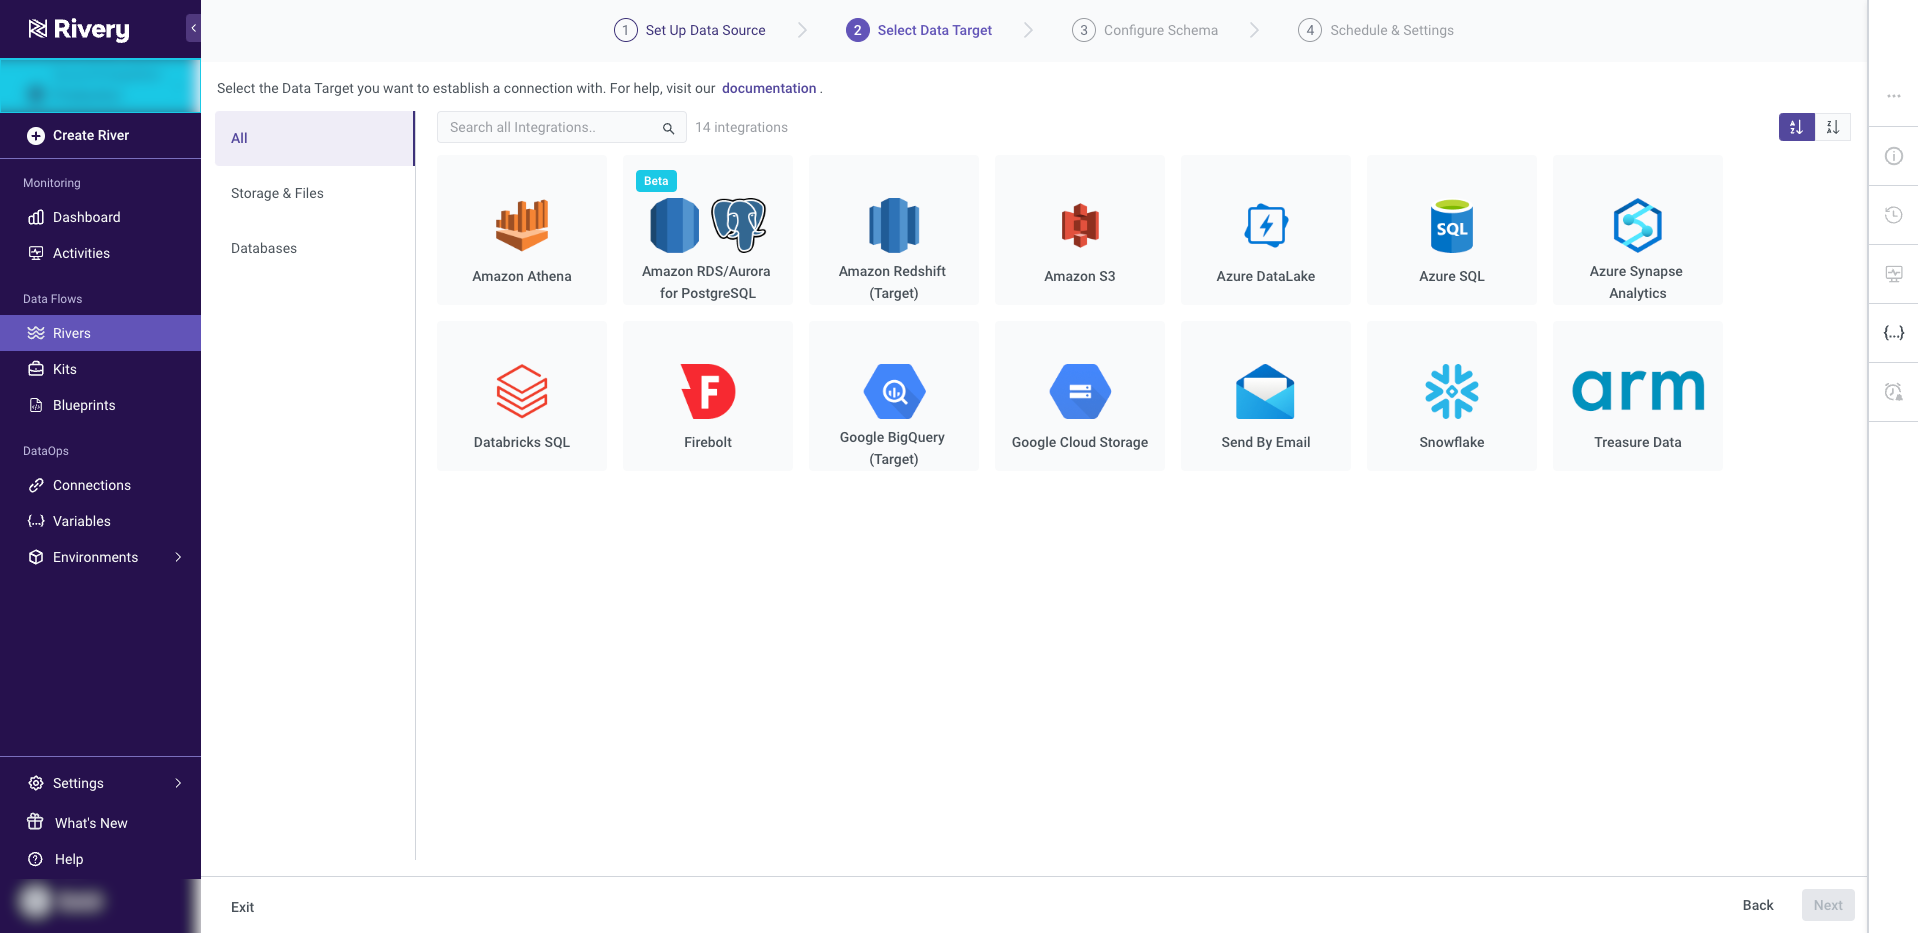This screenshot has height=933, width=1918.
Task: Navigate to Blueprints
Action: (x=100, y=405)
